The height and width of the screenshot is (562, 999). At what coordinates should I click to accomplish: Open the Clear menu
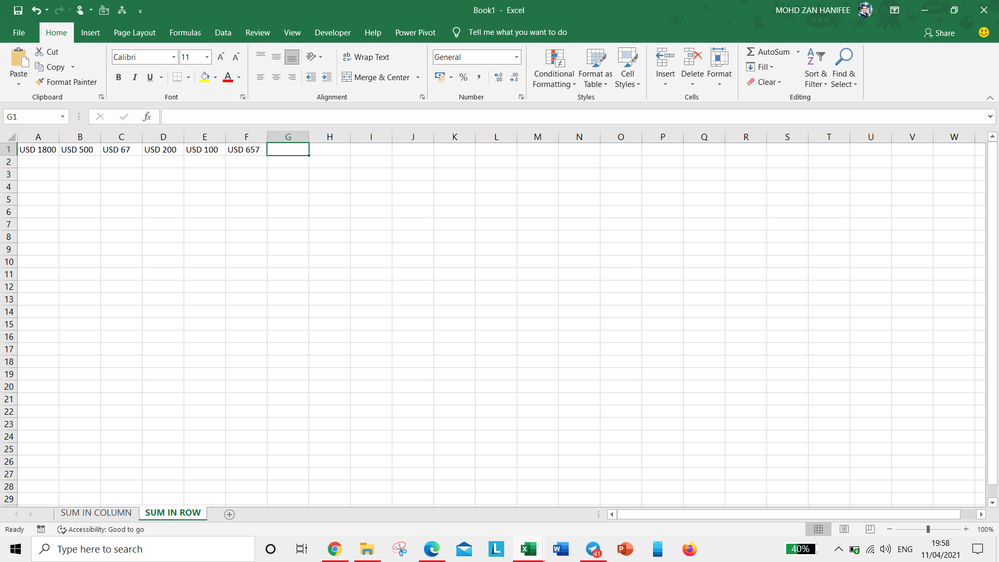click(763, 82)
